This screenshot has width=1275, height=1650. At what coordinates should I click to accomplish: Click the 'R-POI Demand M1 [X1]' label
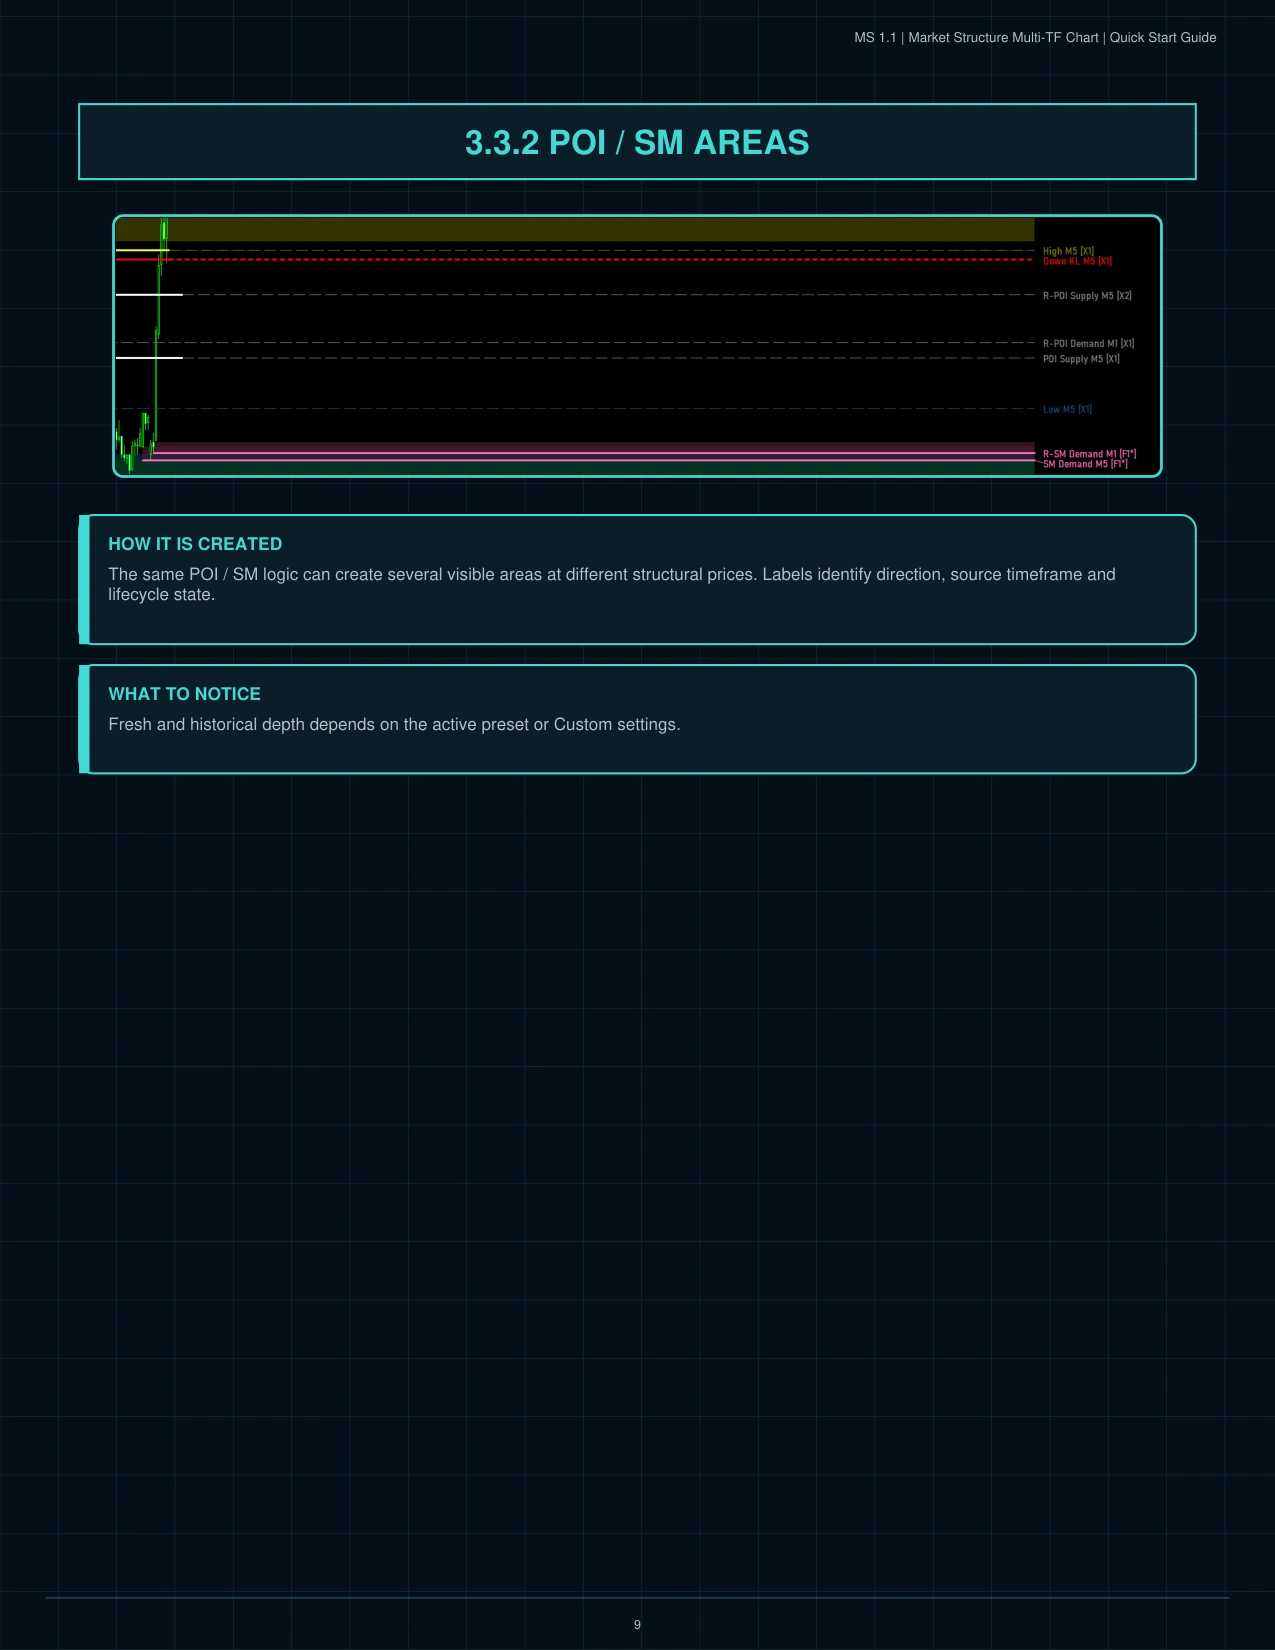pos(1088,343)
